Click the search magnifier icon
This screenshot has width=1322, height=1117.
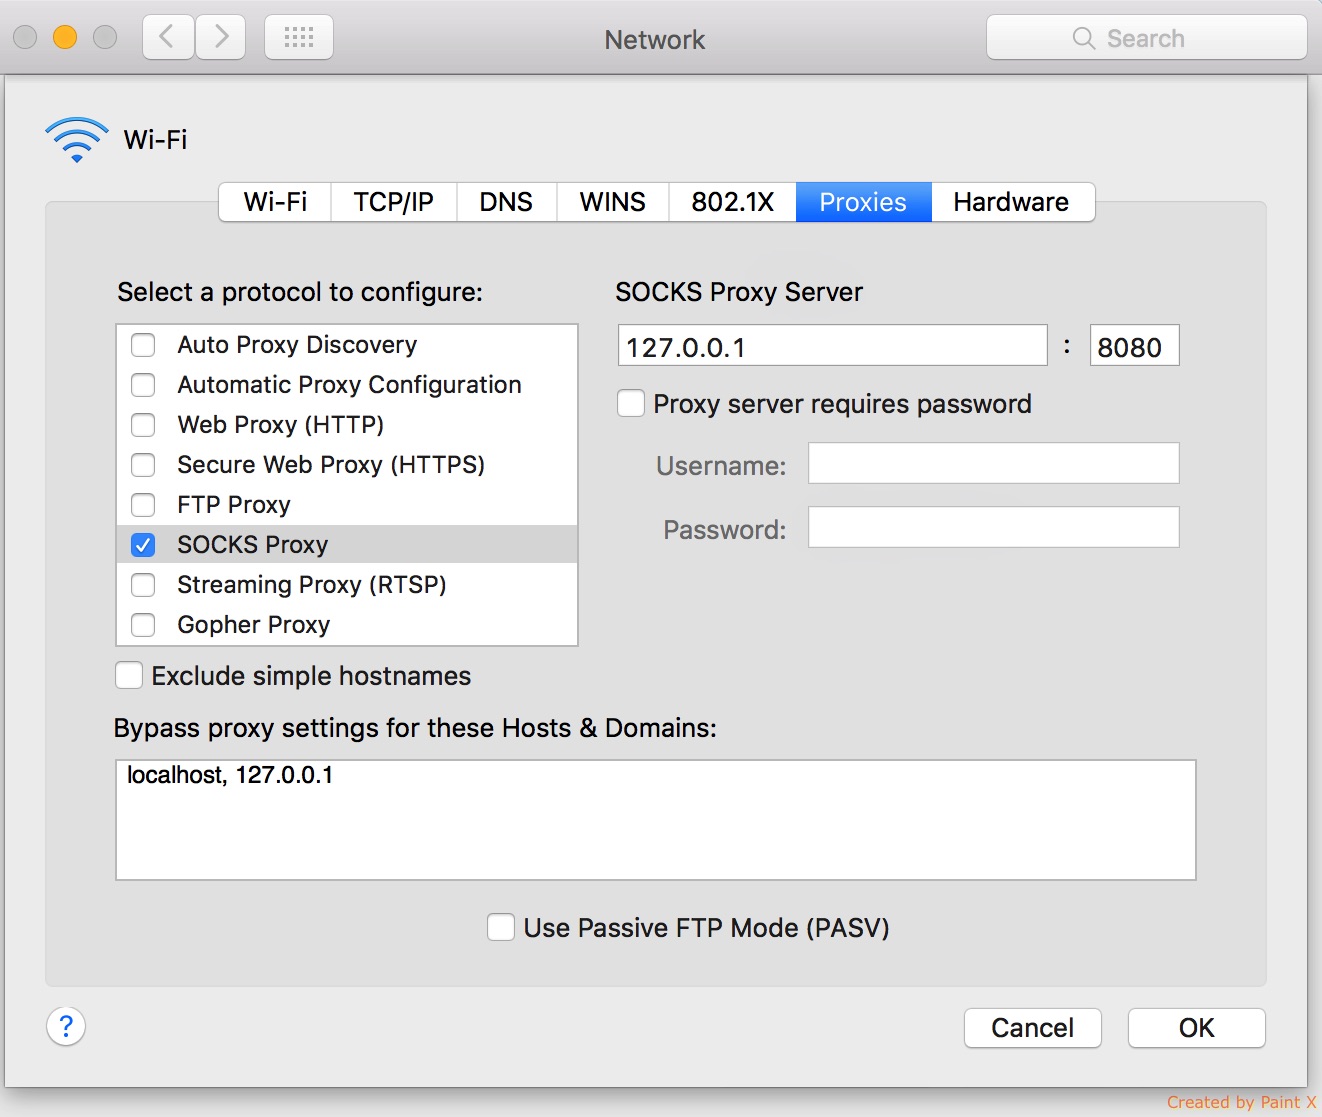[1084, 38]
